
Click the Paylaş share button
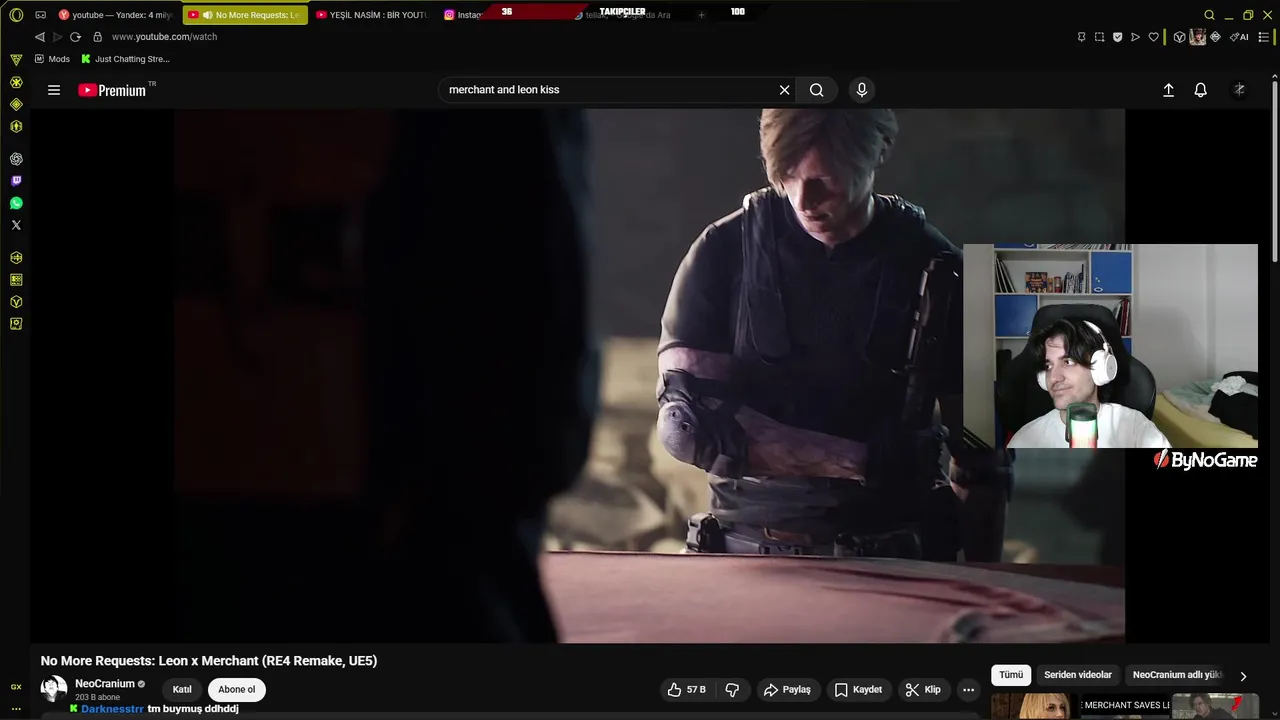click(787, 689)
